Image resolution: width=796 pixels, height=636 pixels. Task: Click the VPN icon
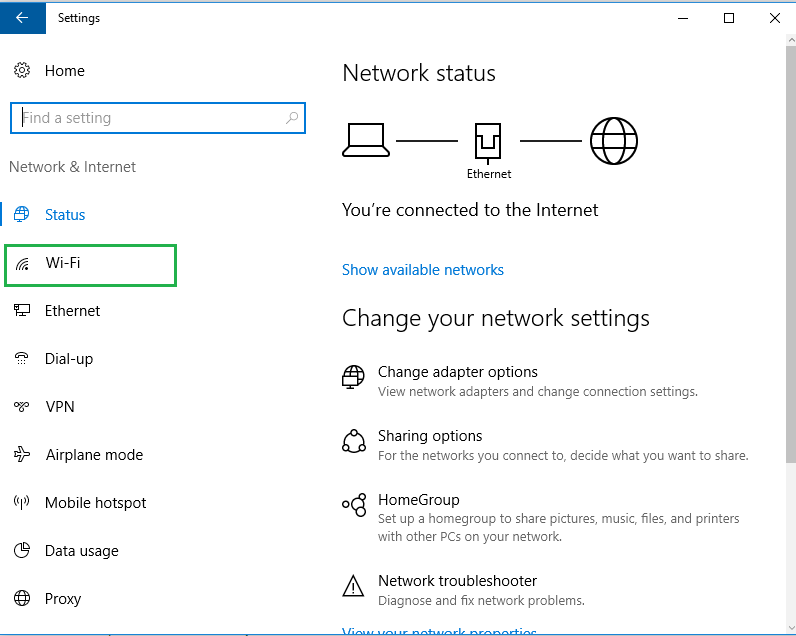22,407
